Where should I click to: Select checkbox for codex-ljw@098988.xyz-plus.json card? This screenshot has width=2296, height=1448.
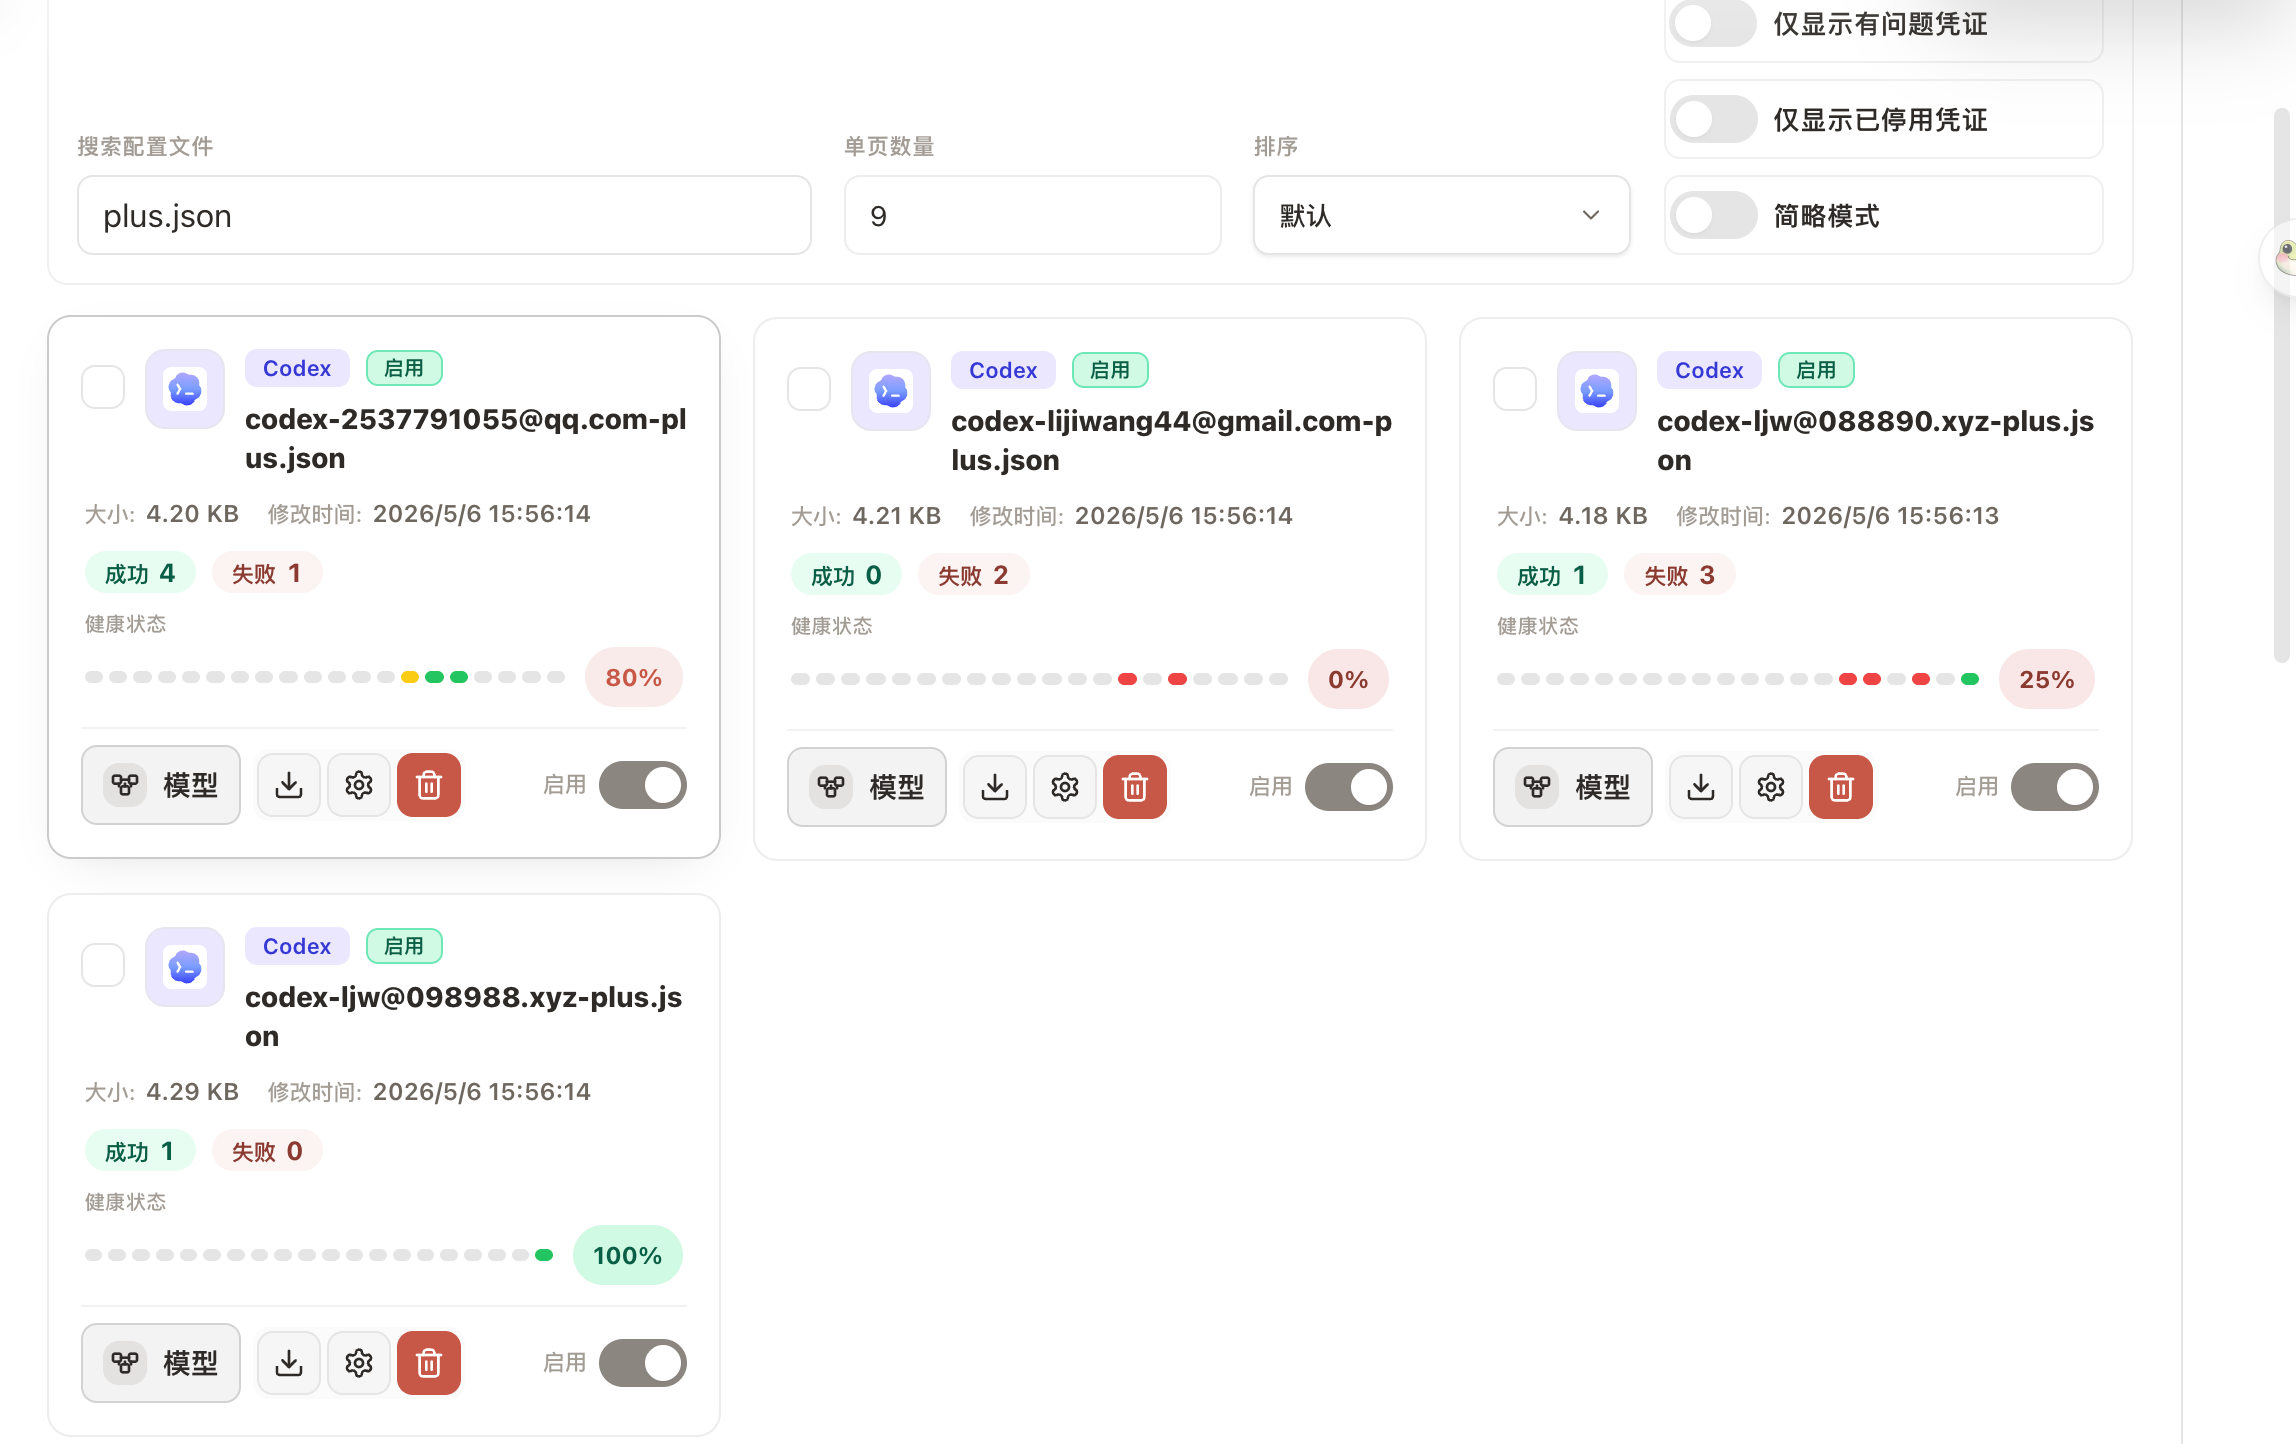coord(103,965)
